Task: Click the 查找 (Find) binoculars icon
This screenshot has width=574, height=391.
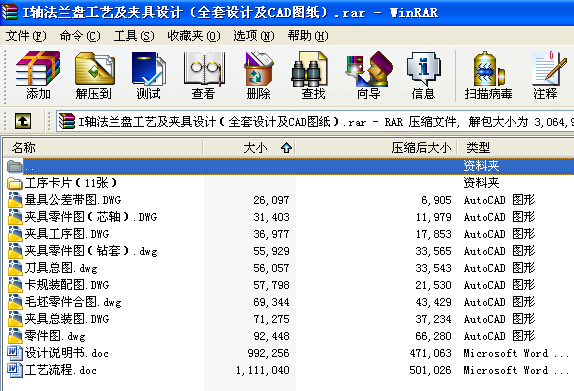Action: pyautogui.click(x=309, y=68)
